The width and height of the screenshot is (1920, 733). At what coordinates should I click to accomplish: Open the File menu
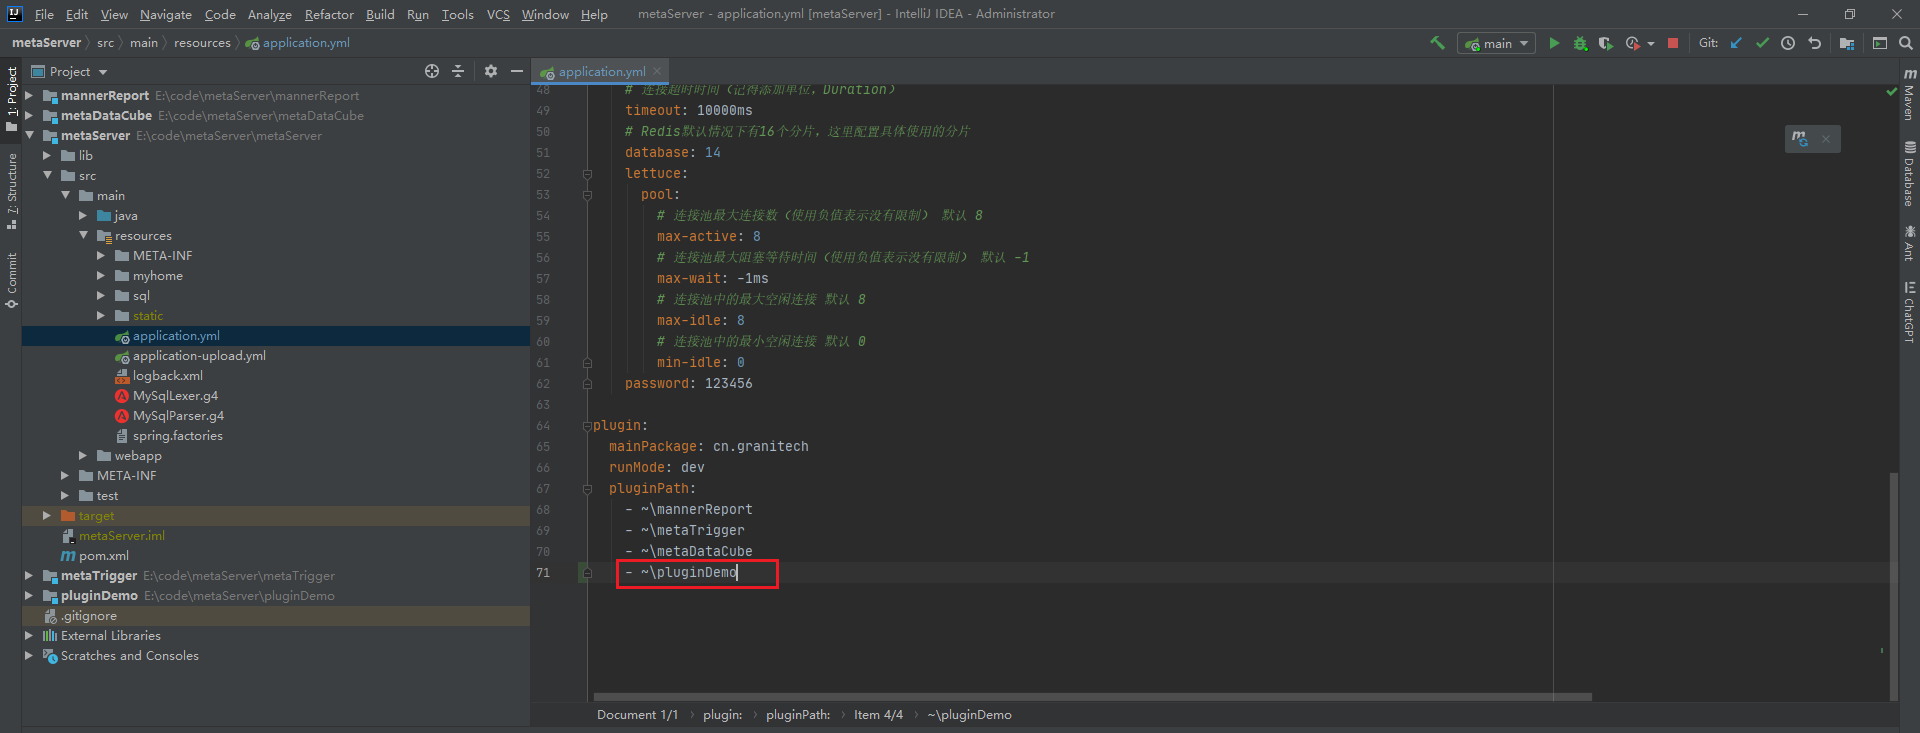click(44, 14)
